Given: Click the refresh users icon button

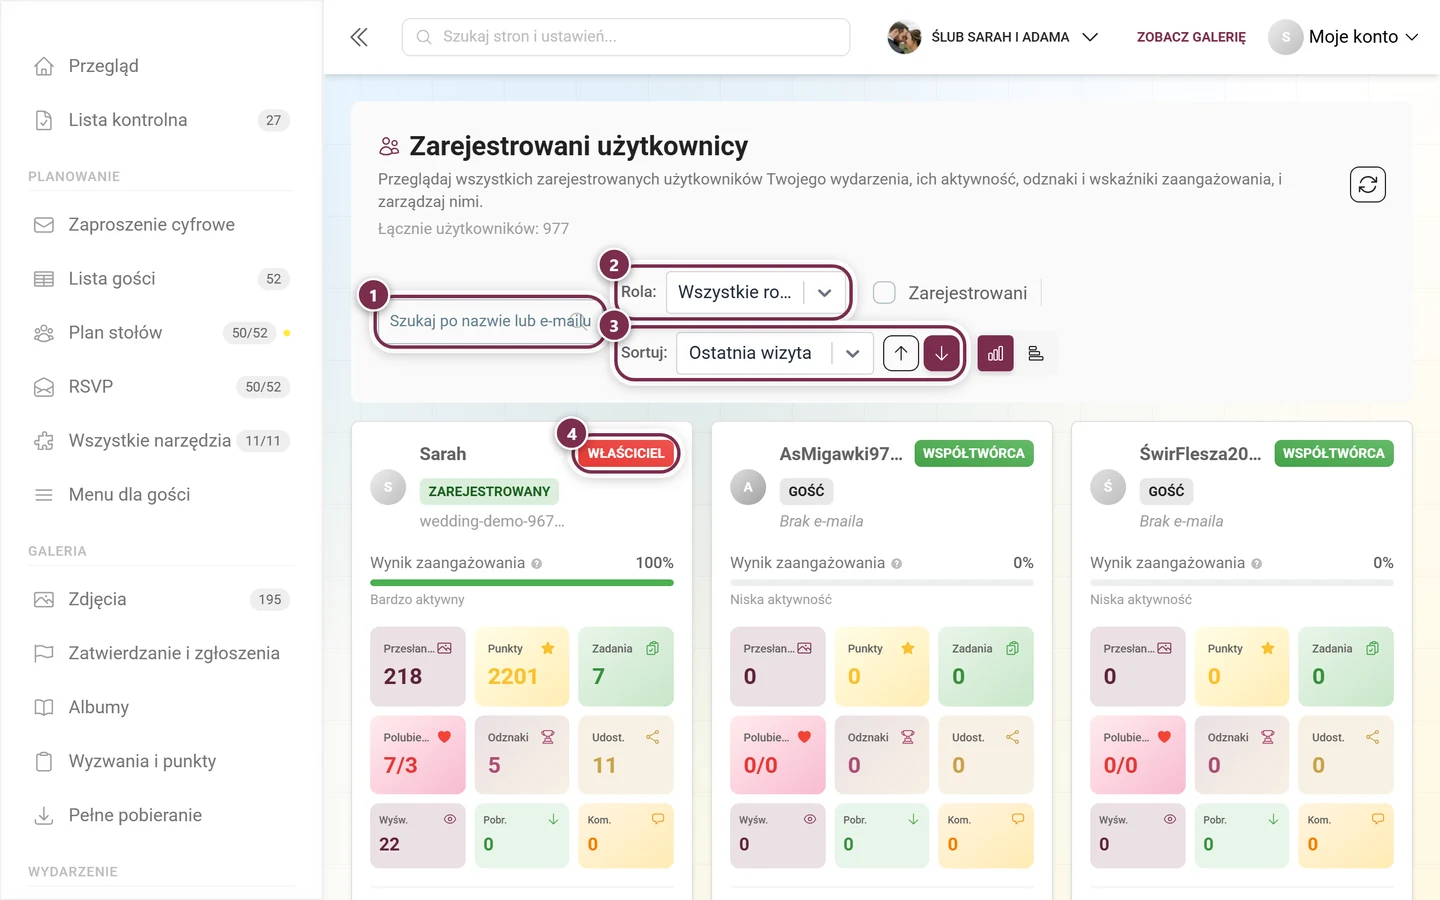Looking at the screenshot, I should pyautogui.click(x=1367, y=184).
